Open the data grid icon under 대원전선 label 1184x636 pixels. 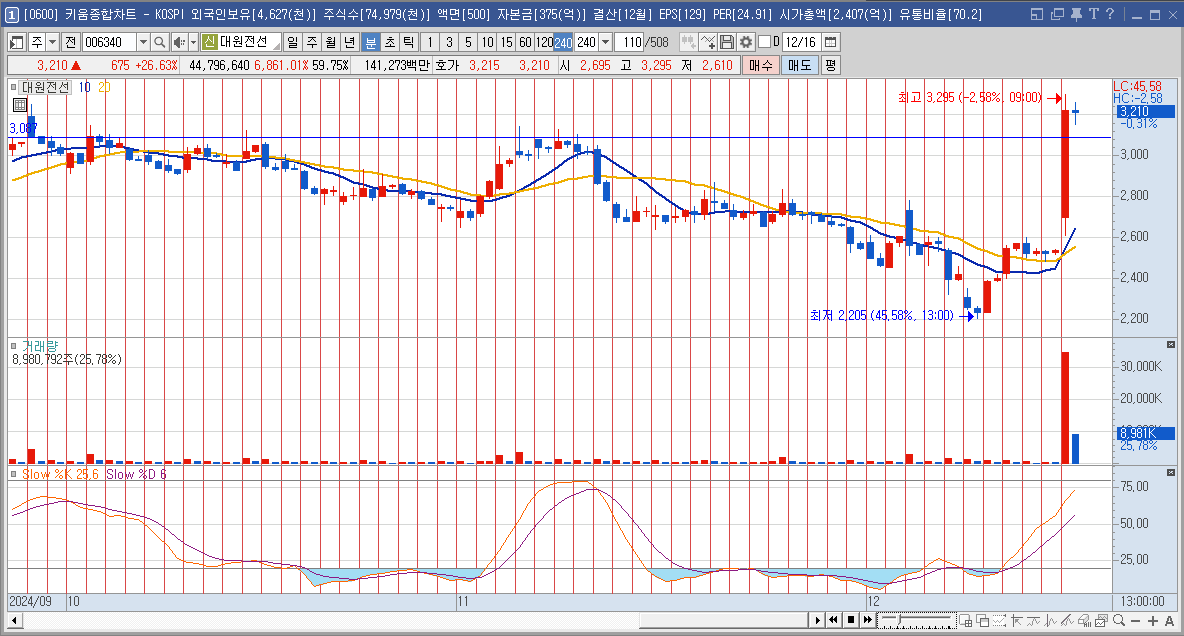pyautogui.click(x=20, y=105)
